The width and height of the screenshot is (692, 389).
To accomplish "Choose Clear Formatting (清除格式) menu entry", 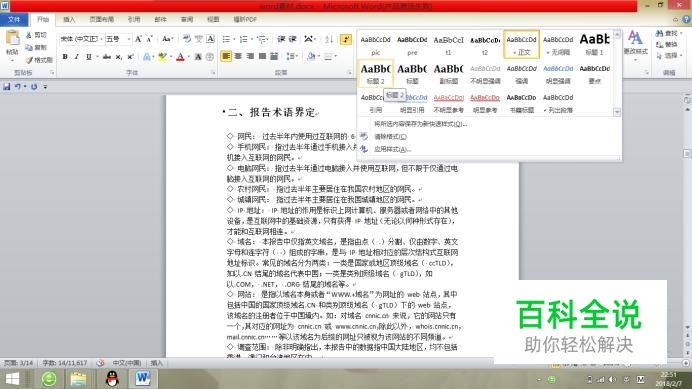I will (390, 137).
